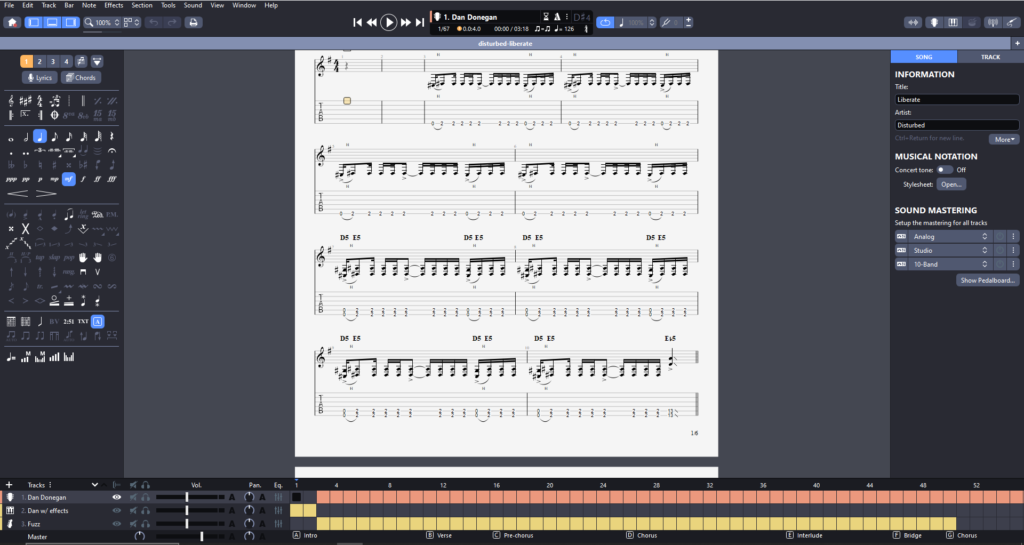Mute the Dan Donegan track

click(133, 497)
